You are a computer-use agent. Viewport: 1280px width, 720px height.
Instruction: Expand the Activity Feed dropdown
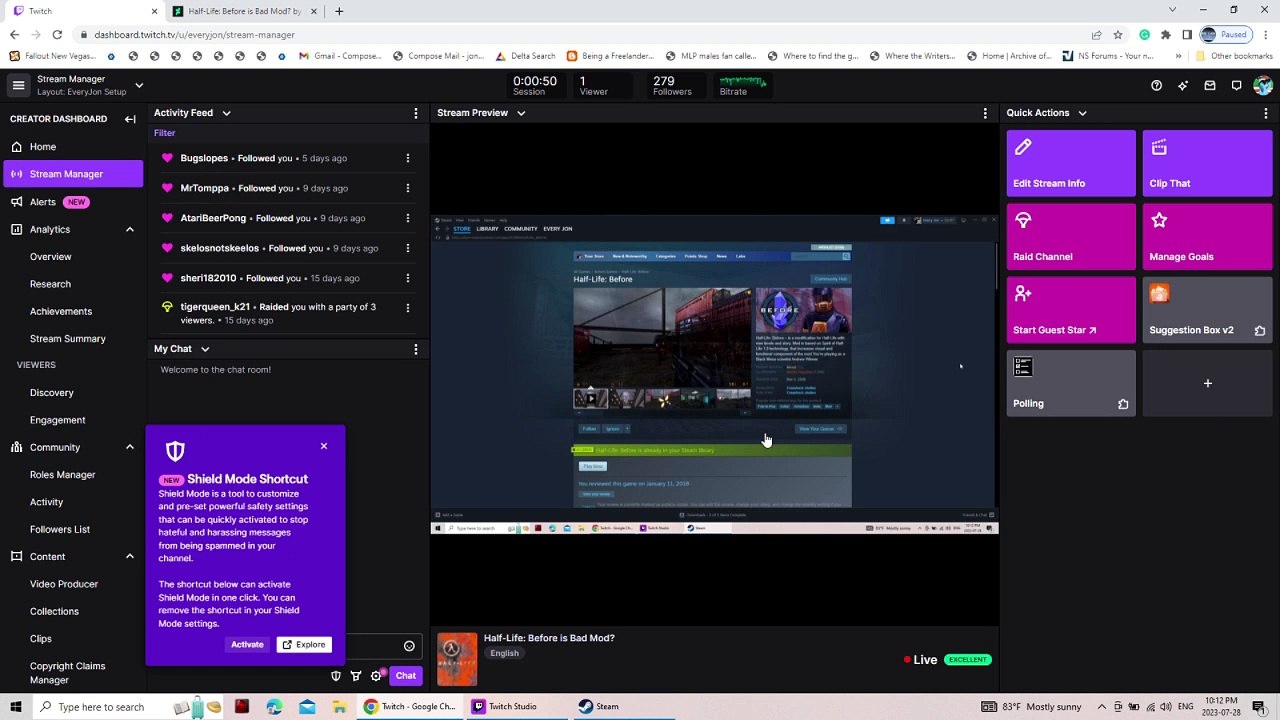(226, 113)
